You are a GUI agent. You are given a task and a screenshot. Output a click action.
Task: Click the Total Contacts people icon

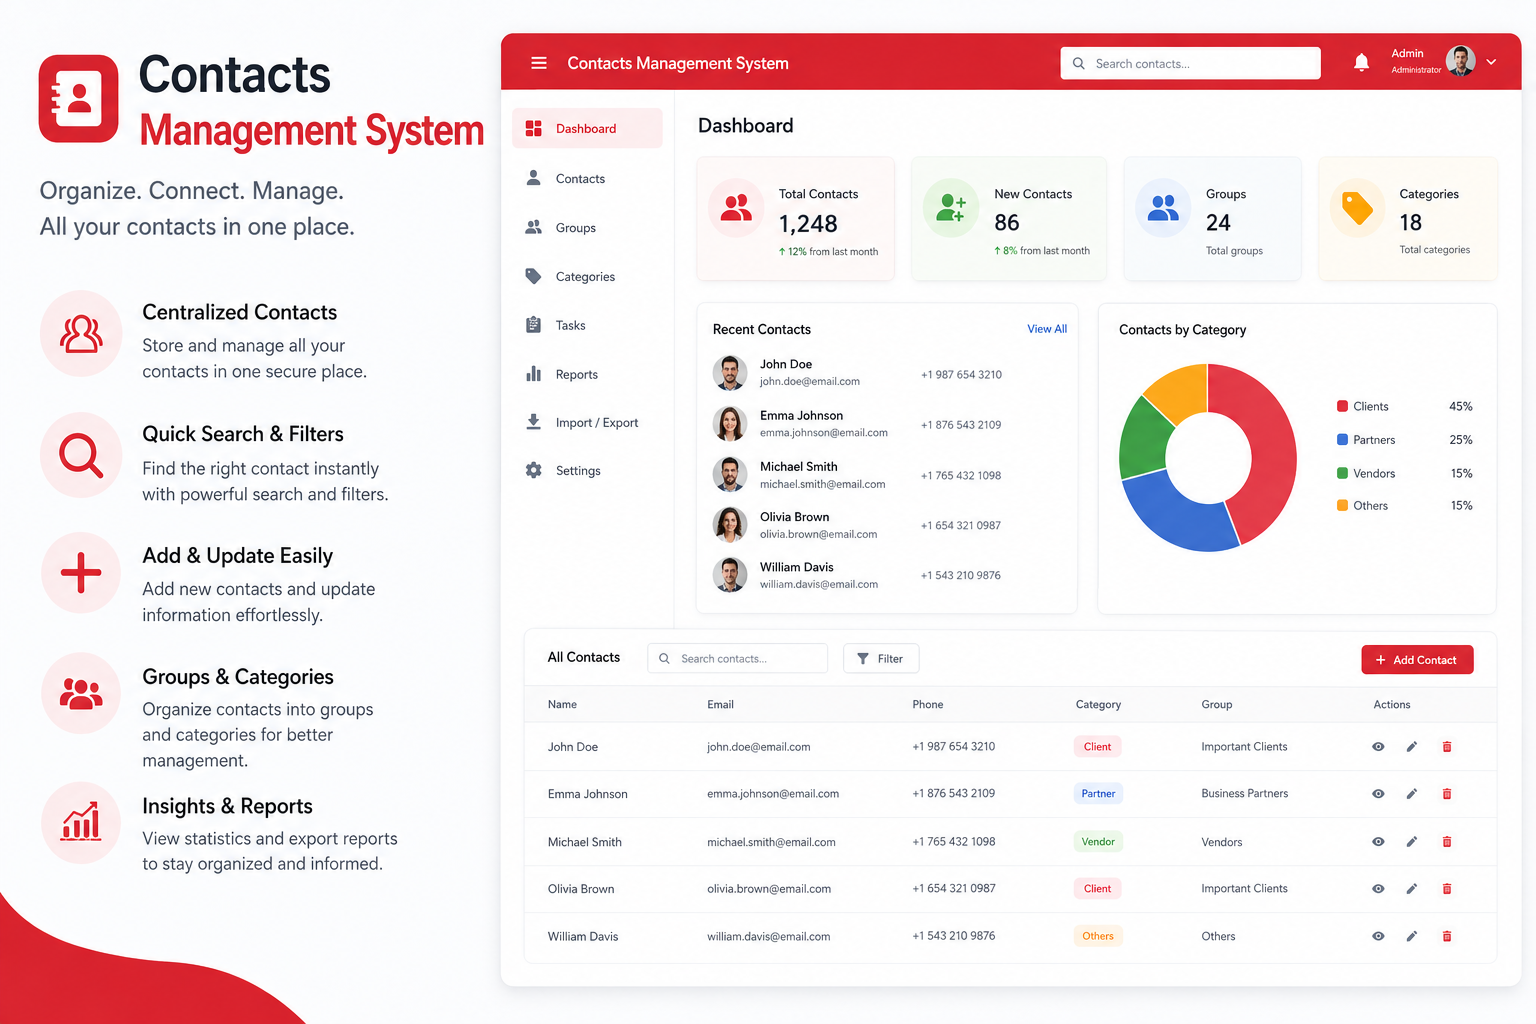(737, 208)
